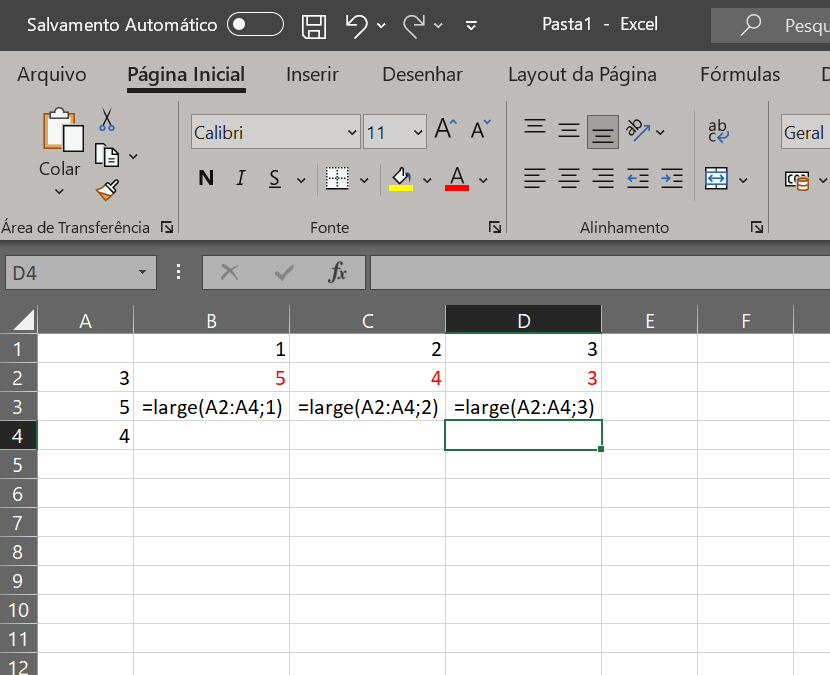Click the Wrap Text icon
Viewport: 830px width, 675px height.
click(718, 131)
